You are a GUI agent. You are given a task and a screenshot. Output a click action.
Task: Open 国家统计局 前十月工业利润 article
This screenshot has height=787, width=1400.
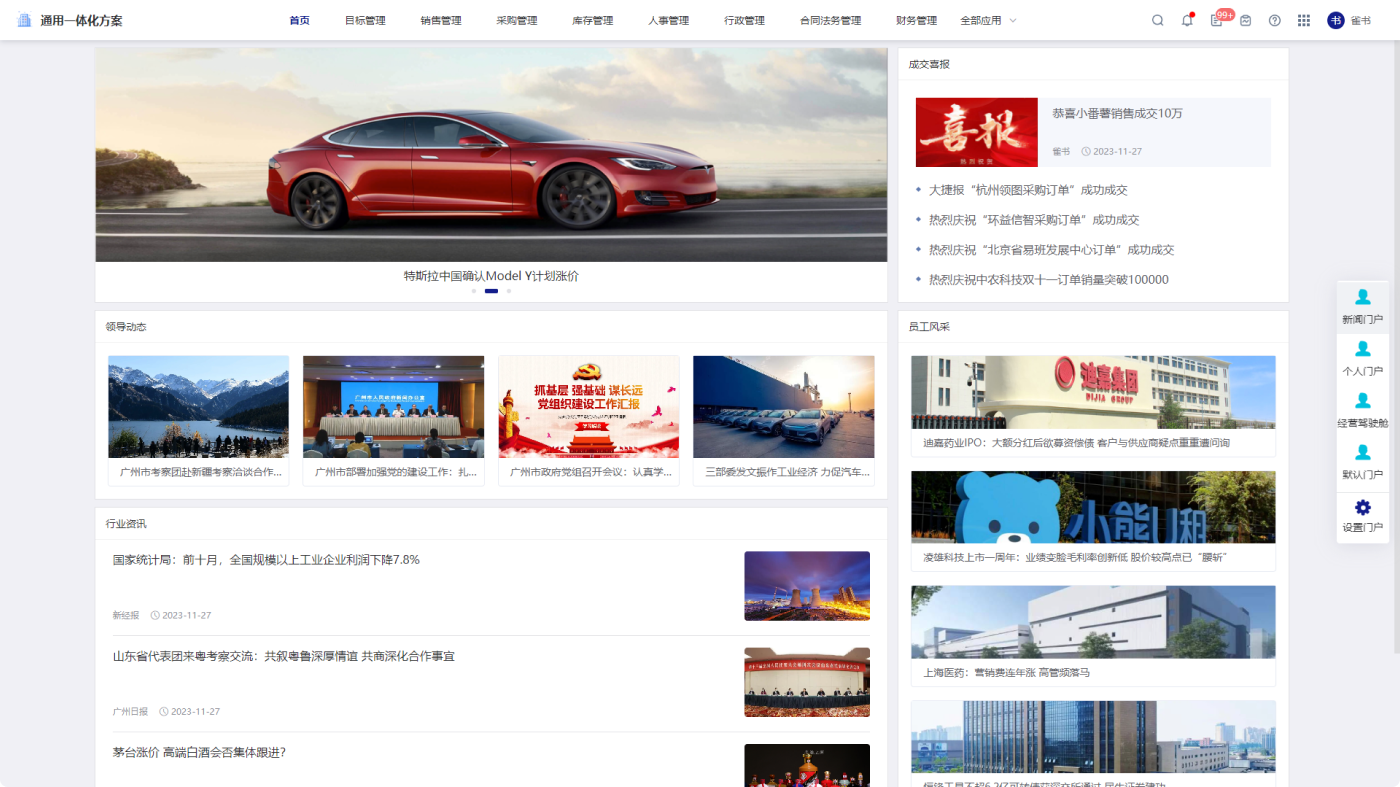click(266, 560)
